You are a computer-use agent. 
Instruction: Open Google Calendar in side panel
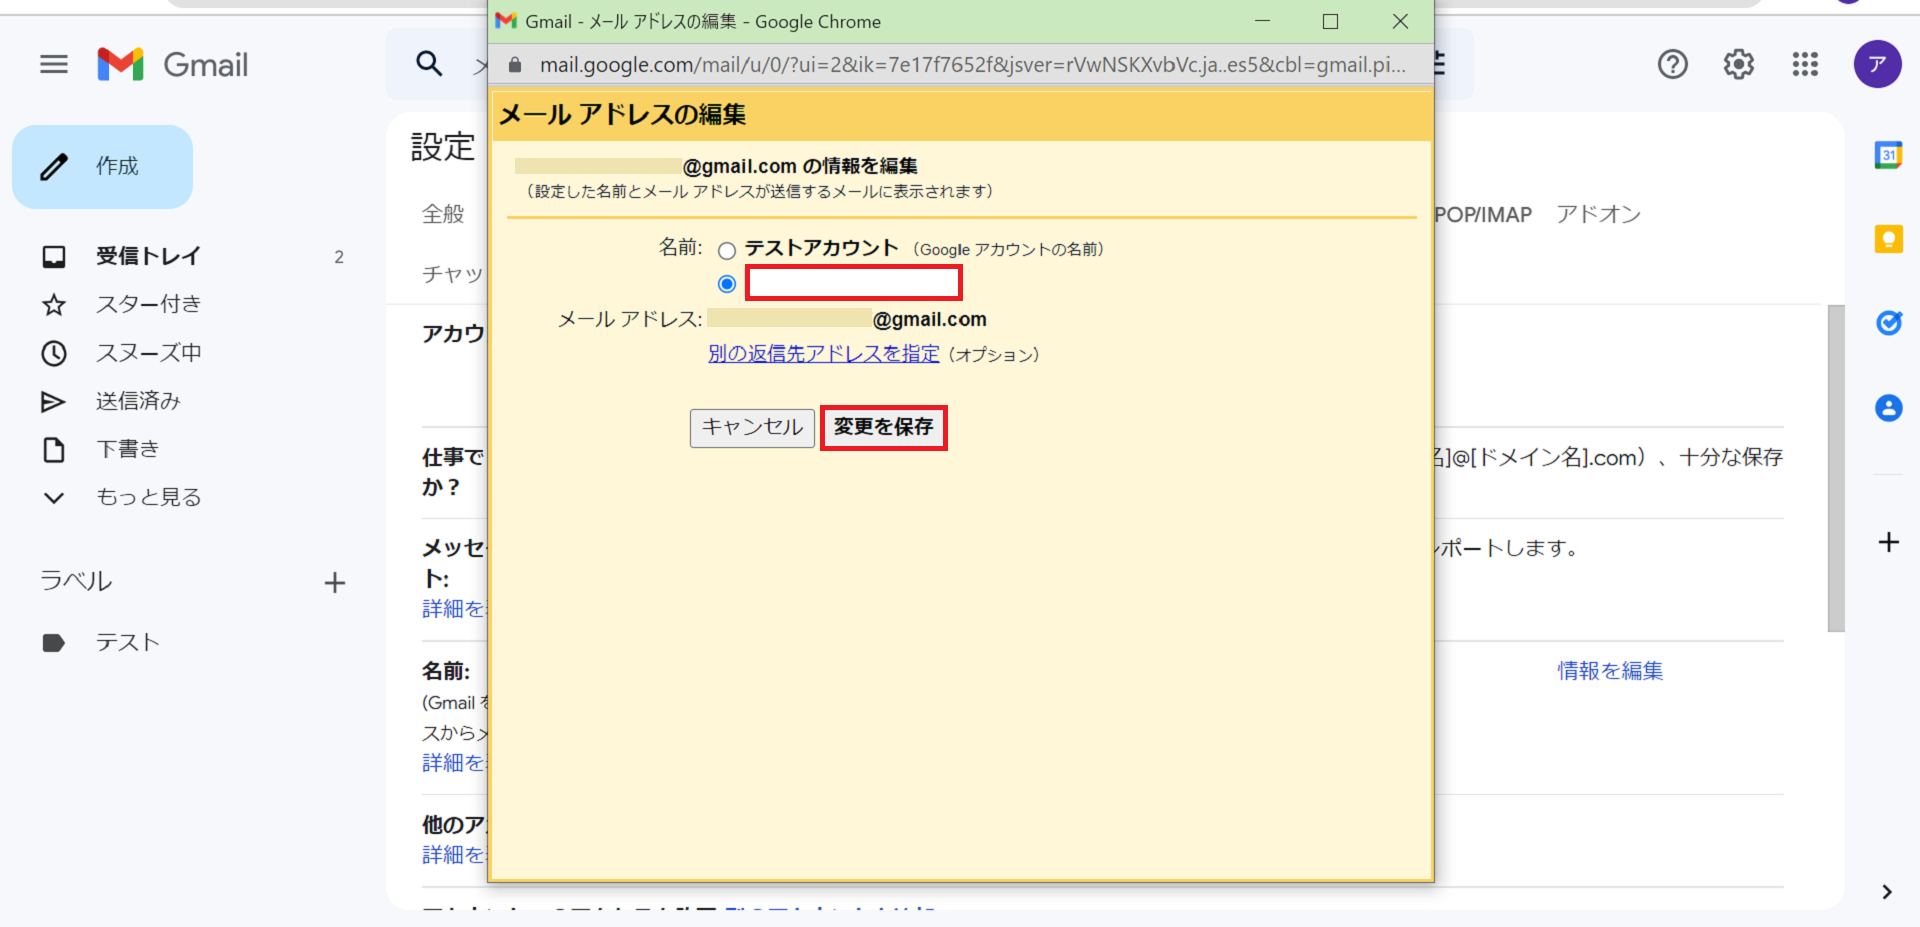pos(1888,155)
